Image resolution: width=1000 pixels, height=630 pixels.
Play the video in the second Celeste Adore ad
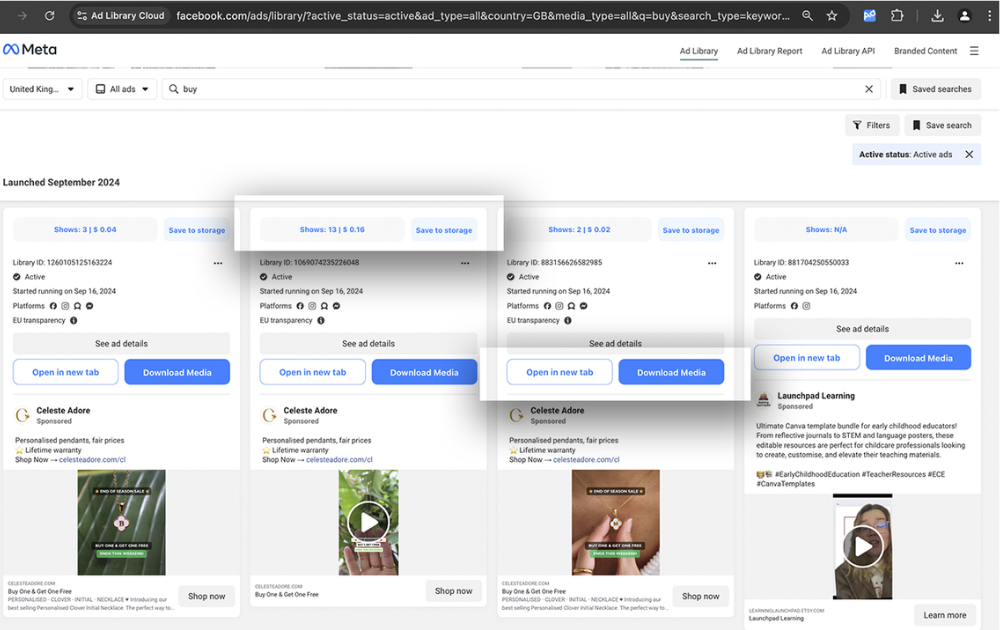[x=369, y=522]
